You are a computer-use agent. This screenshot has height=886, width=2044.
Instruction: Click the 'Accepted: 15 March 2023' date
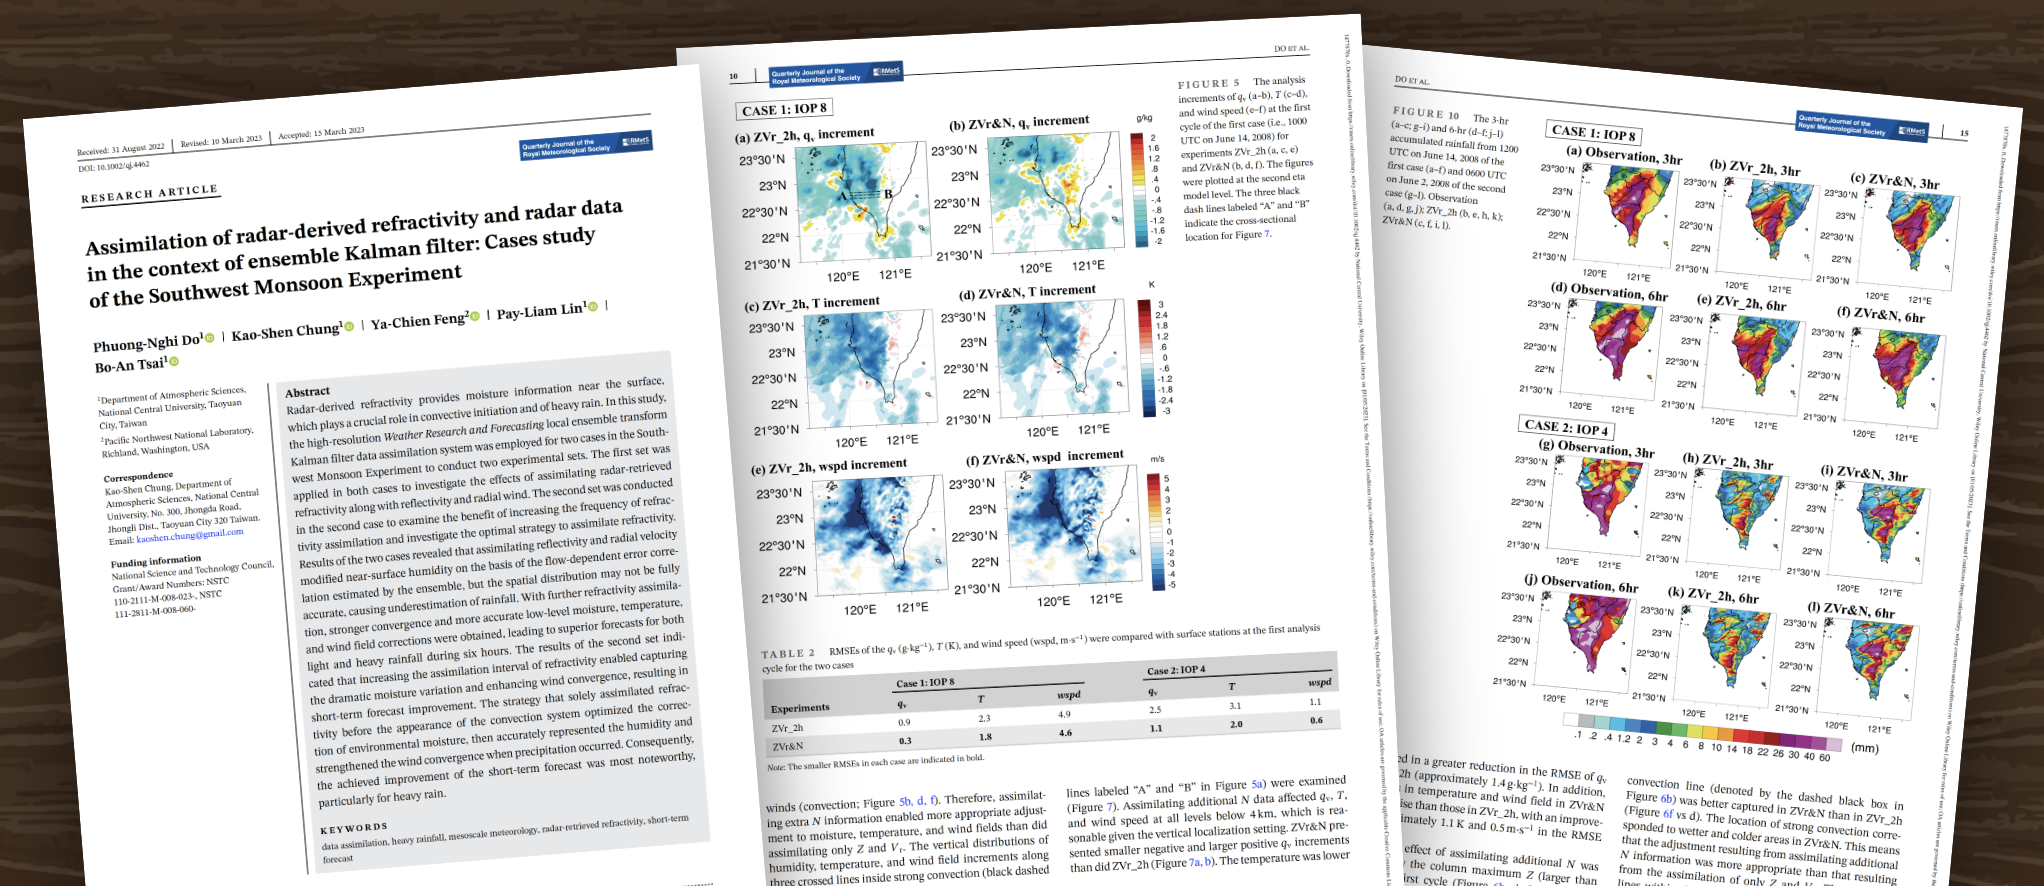click(x=321, y=133)
